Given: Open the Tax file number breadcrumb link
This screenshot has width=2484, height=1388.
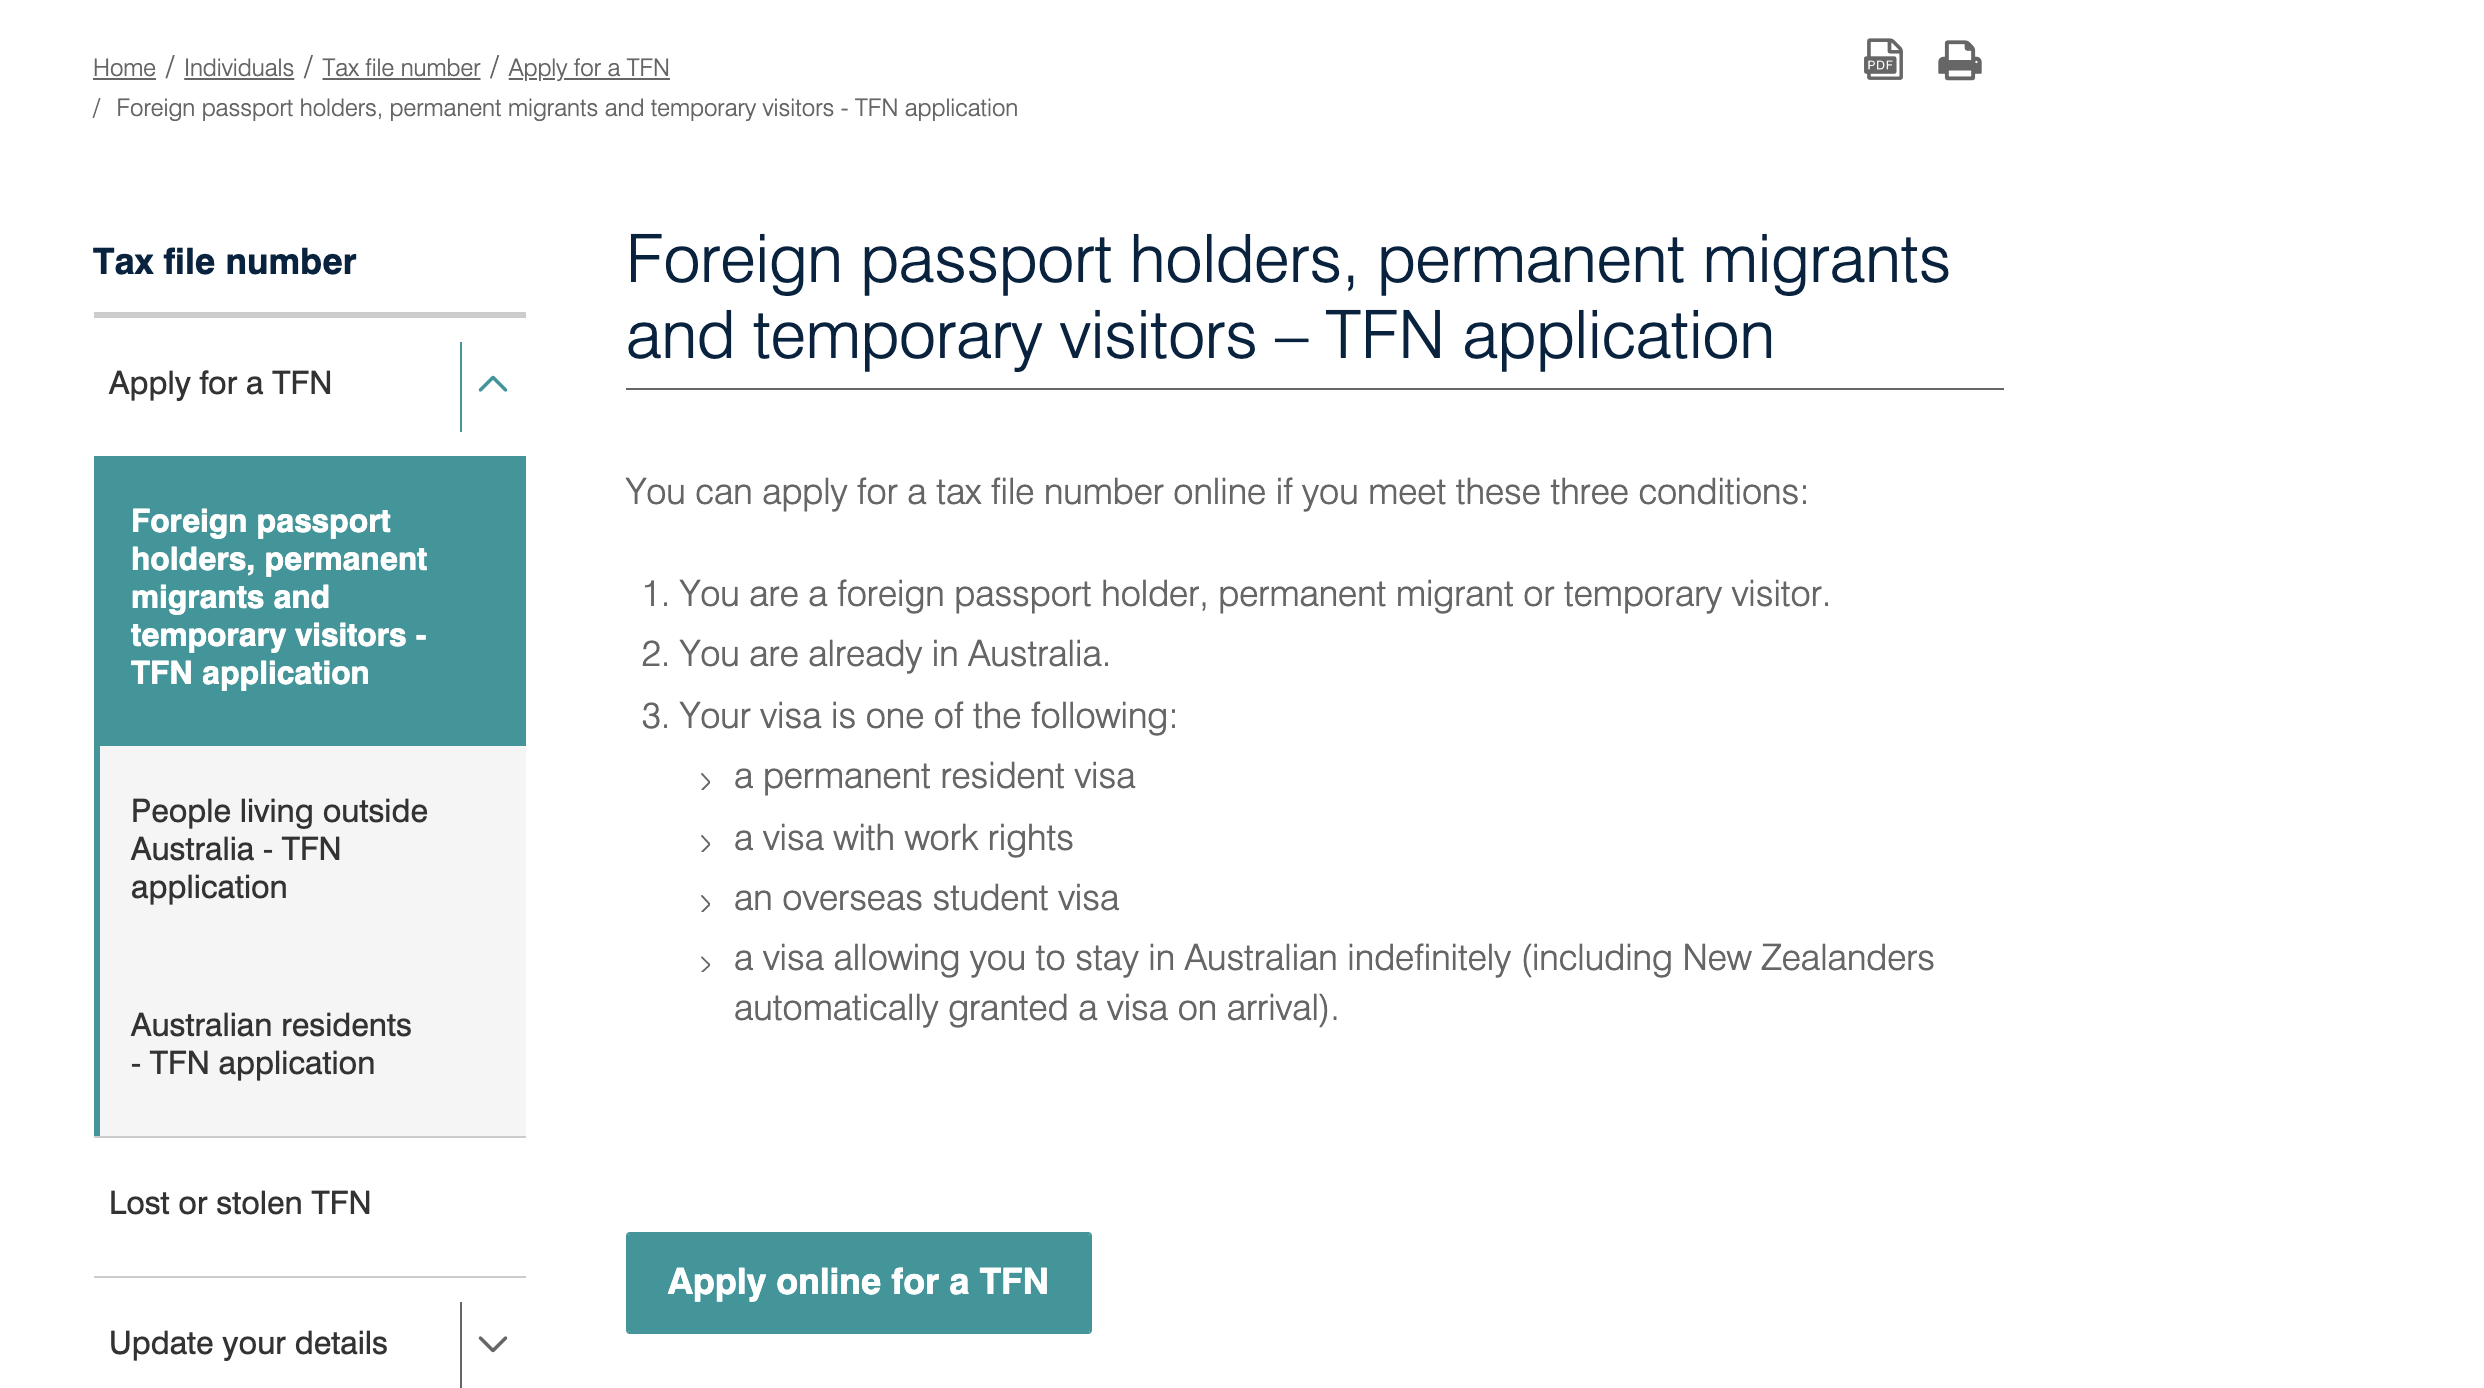Looking at the screenshot, I should [x=401, y=68].
